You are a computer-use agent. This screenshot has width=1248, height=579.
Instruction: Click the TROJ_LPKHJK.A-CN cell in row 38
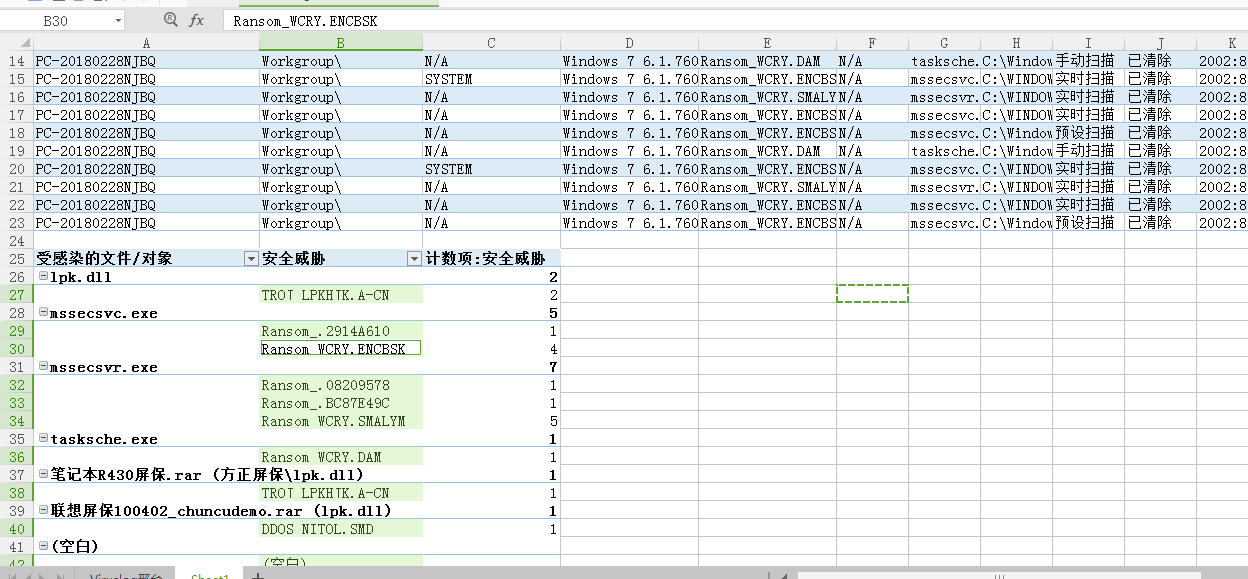tap(341, 493)
